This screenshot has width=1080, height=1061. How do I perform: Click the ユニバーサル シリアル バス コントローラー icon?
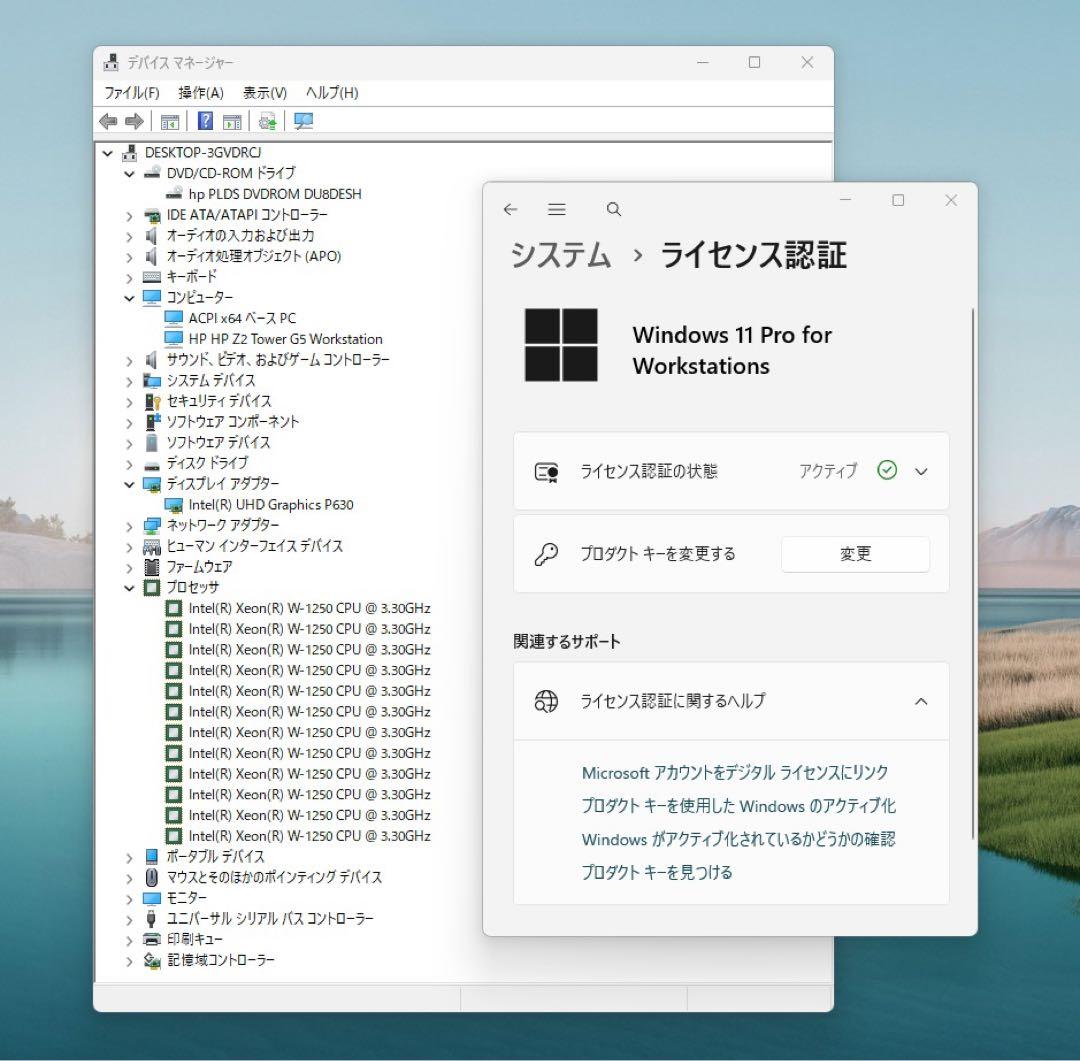click(x=152, y=918)
